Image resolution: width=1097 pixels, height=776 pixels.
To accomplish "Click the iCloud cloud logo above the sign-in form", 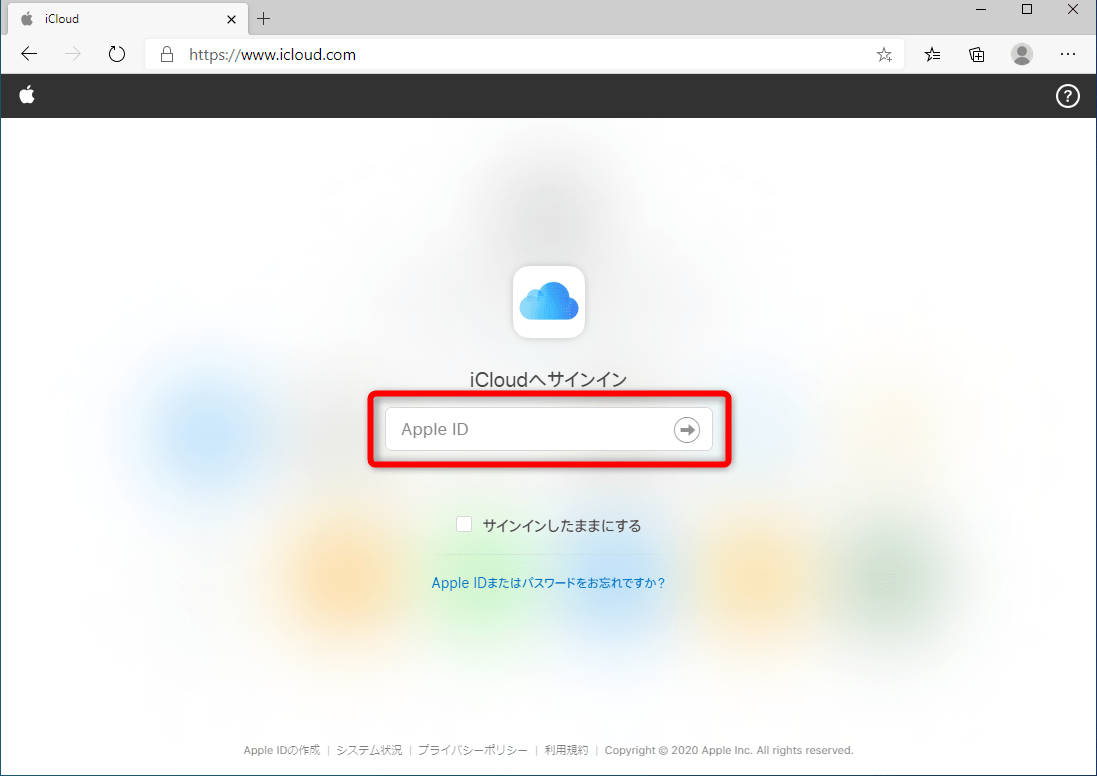I will coord(548,301).
